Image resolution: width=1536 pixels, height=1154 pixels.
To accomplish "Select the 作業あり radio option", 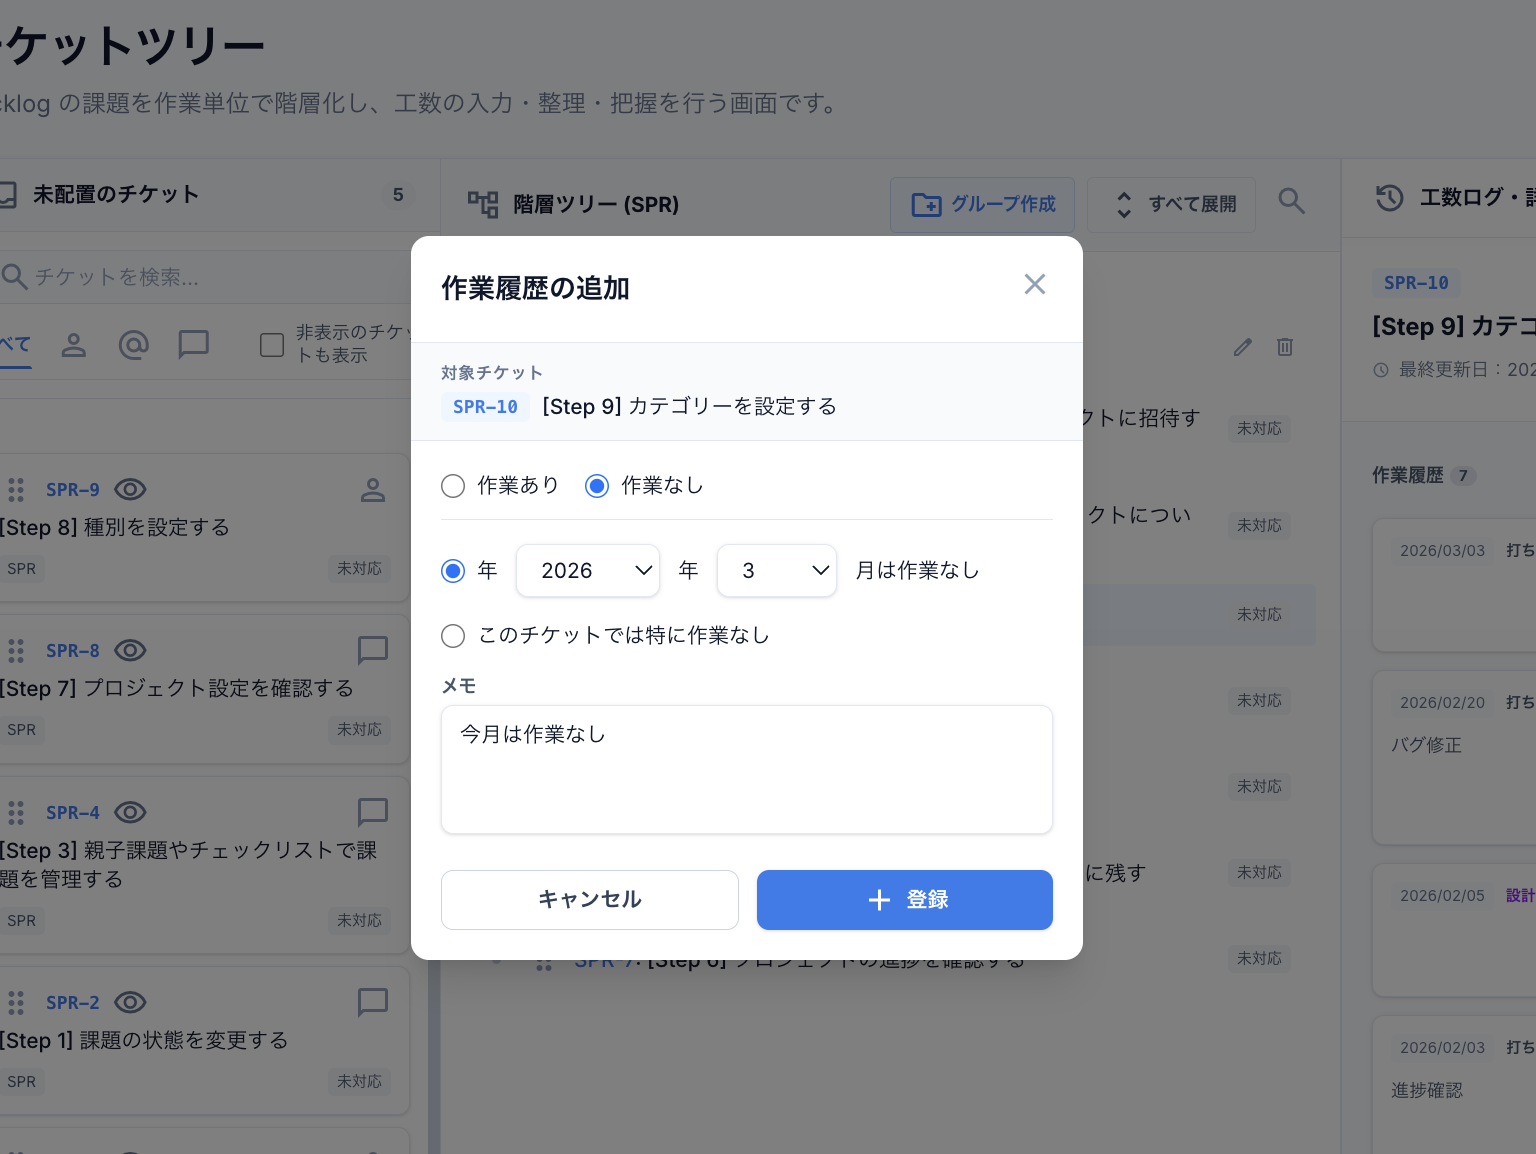I will 453,486.
